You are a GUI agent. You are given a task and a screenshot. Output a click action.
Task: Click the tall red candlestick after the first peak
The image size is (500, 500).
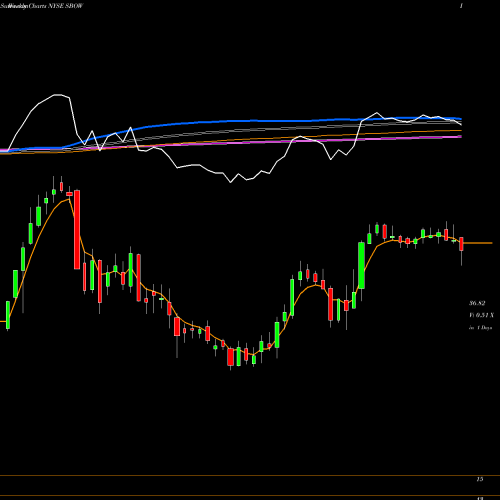pyautogui.click(x=77, y=229)
